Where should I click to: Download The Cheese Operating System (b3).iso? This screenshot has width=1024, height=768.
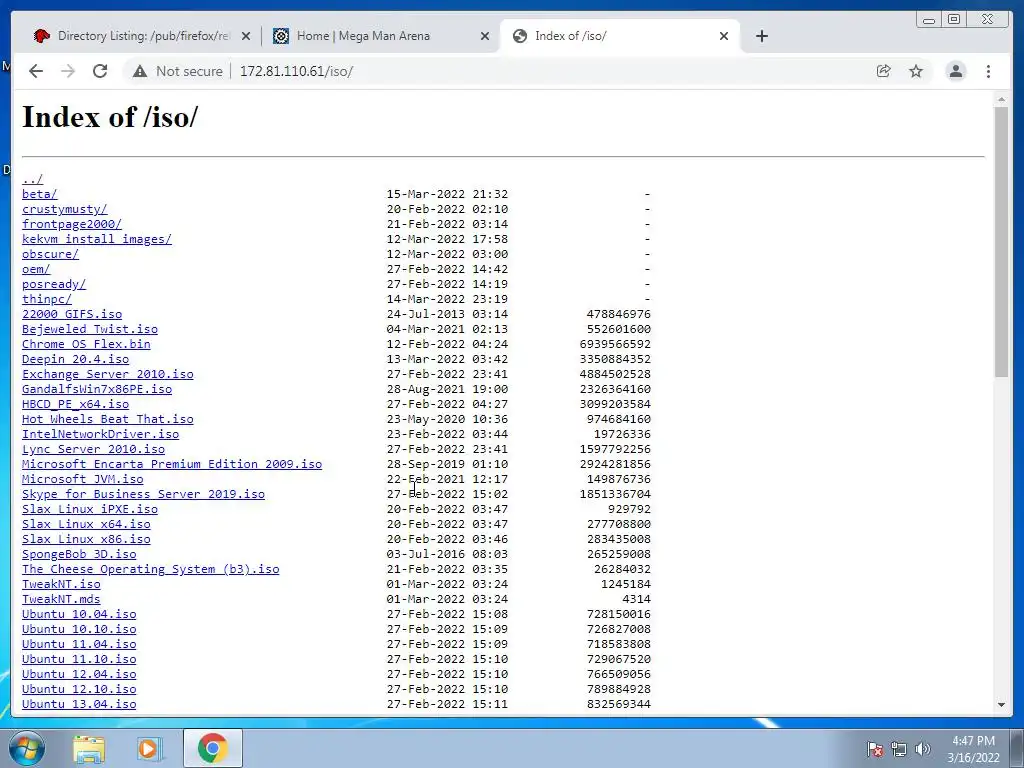pos(150,569)
